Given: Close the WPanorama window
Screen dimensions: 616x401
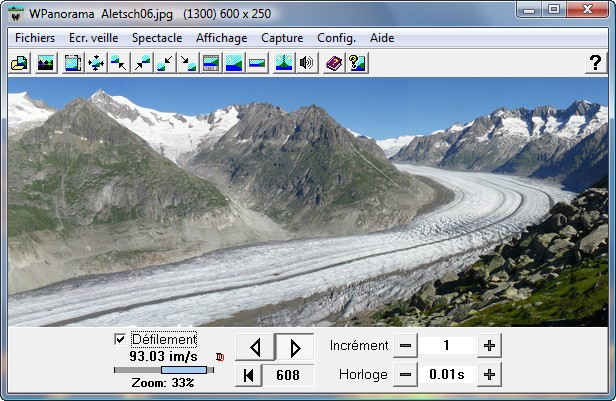Looking at the screenshot, I should click(587, 9).
